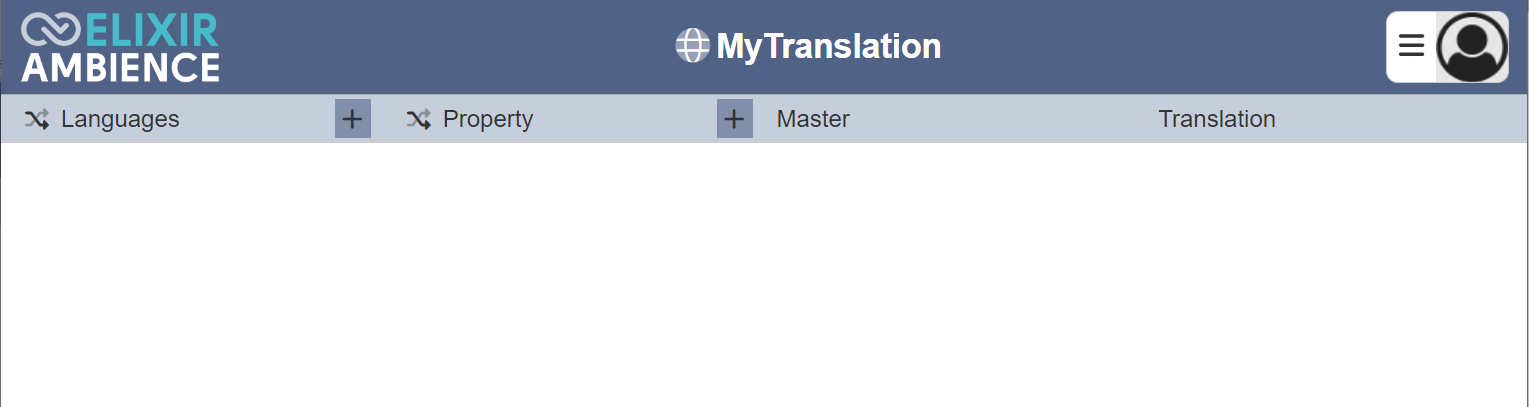This screenshot has width=1529, height=407.
Task: Click the user profile avatar
Action: pos(1472,47)
